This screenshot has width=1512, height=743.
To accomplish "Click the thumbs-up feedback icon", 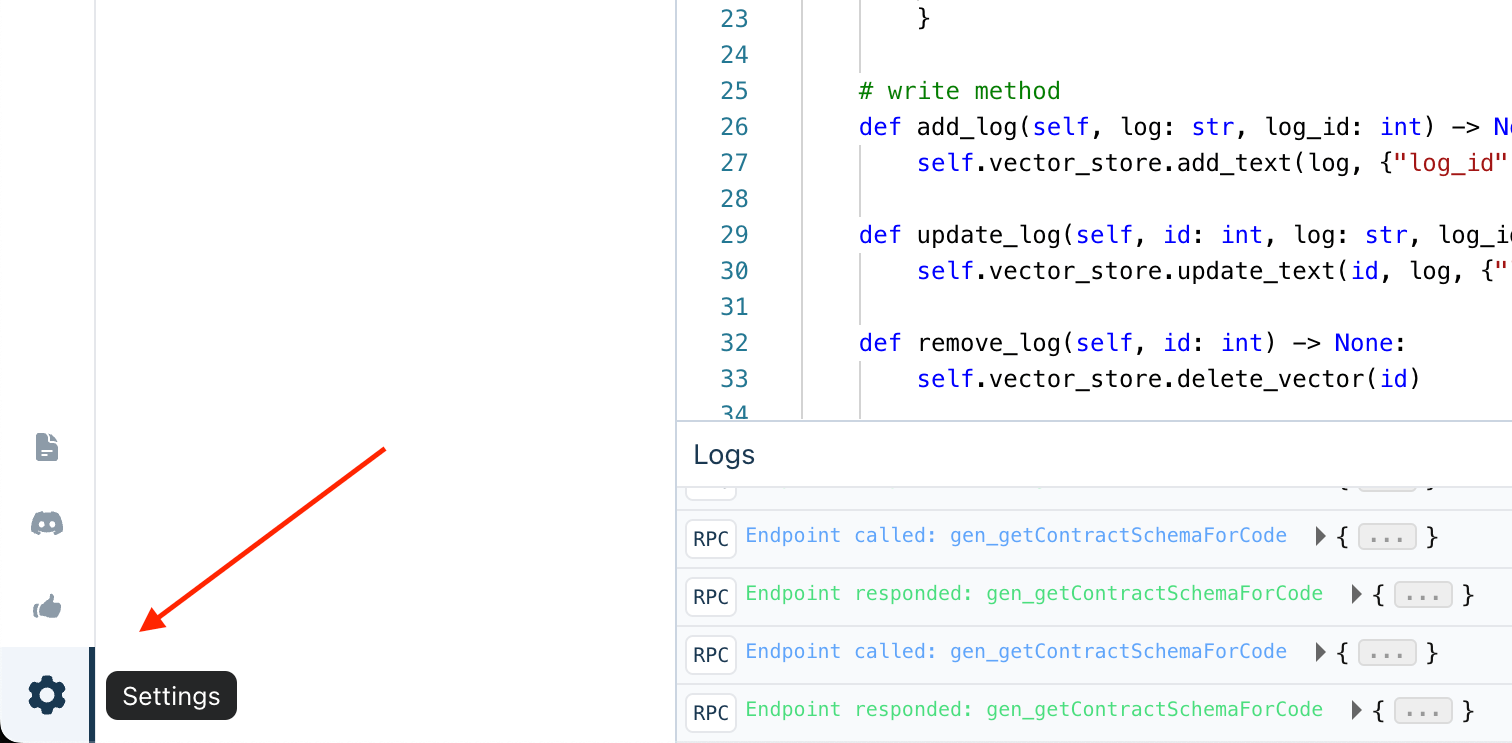I will 47,606.
